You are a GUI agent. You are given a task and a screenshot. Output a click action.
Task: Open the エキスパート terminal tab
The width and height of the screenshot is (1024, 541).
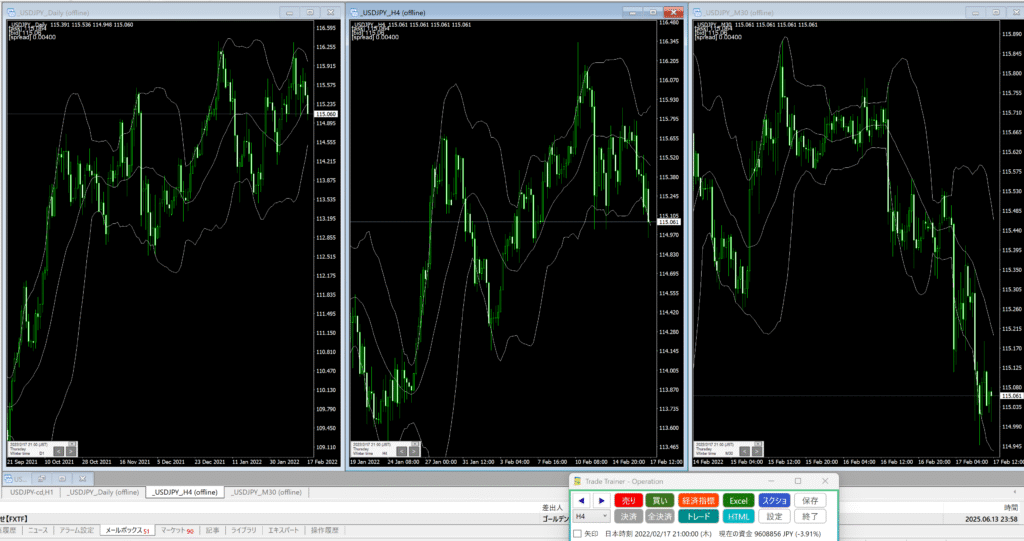pos(283,531)
